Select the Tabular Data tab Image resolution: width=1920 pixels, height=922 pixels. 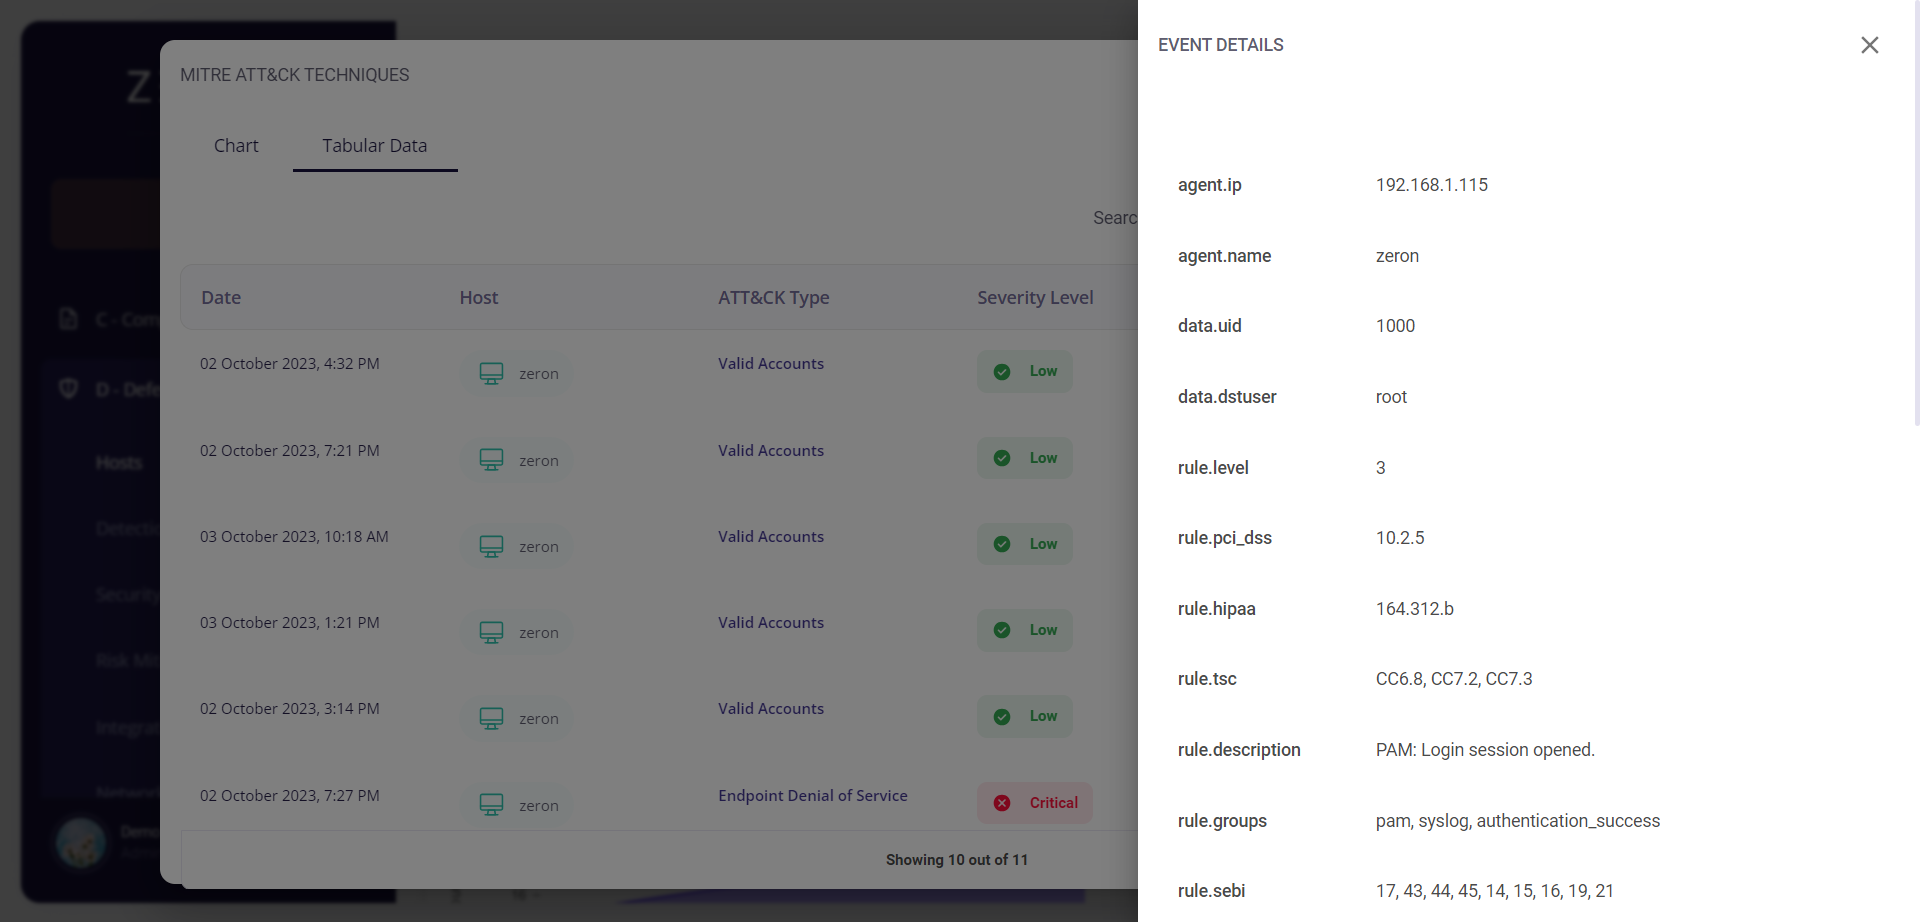375,146
